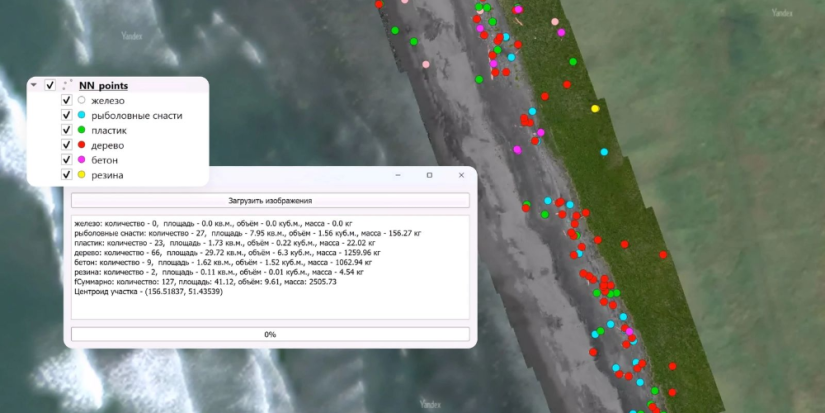Click the 0% progress bar

[270, 334]
